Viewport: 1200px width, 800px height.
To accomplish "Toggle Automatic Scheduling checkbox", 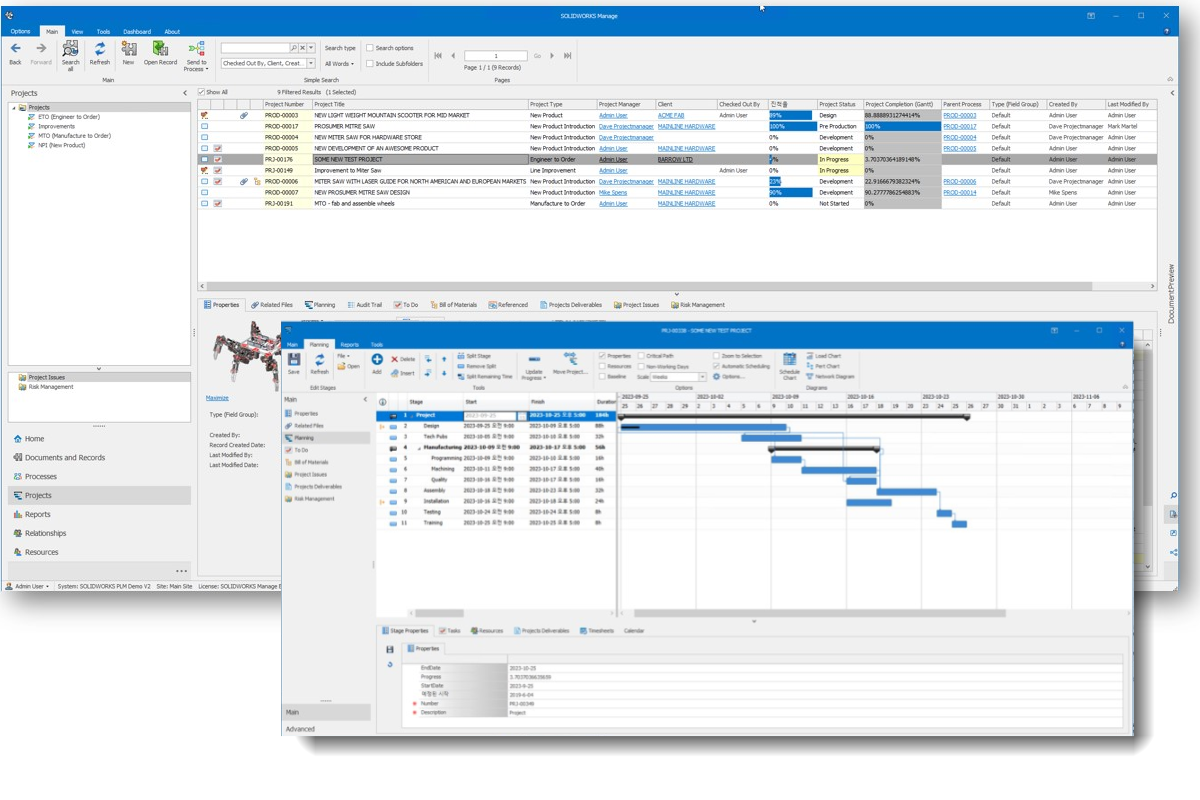I will 716,366.
